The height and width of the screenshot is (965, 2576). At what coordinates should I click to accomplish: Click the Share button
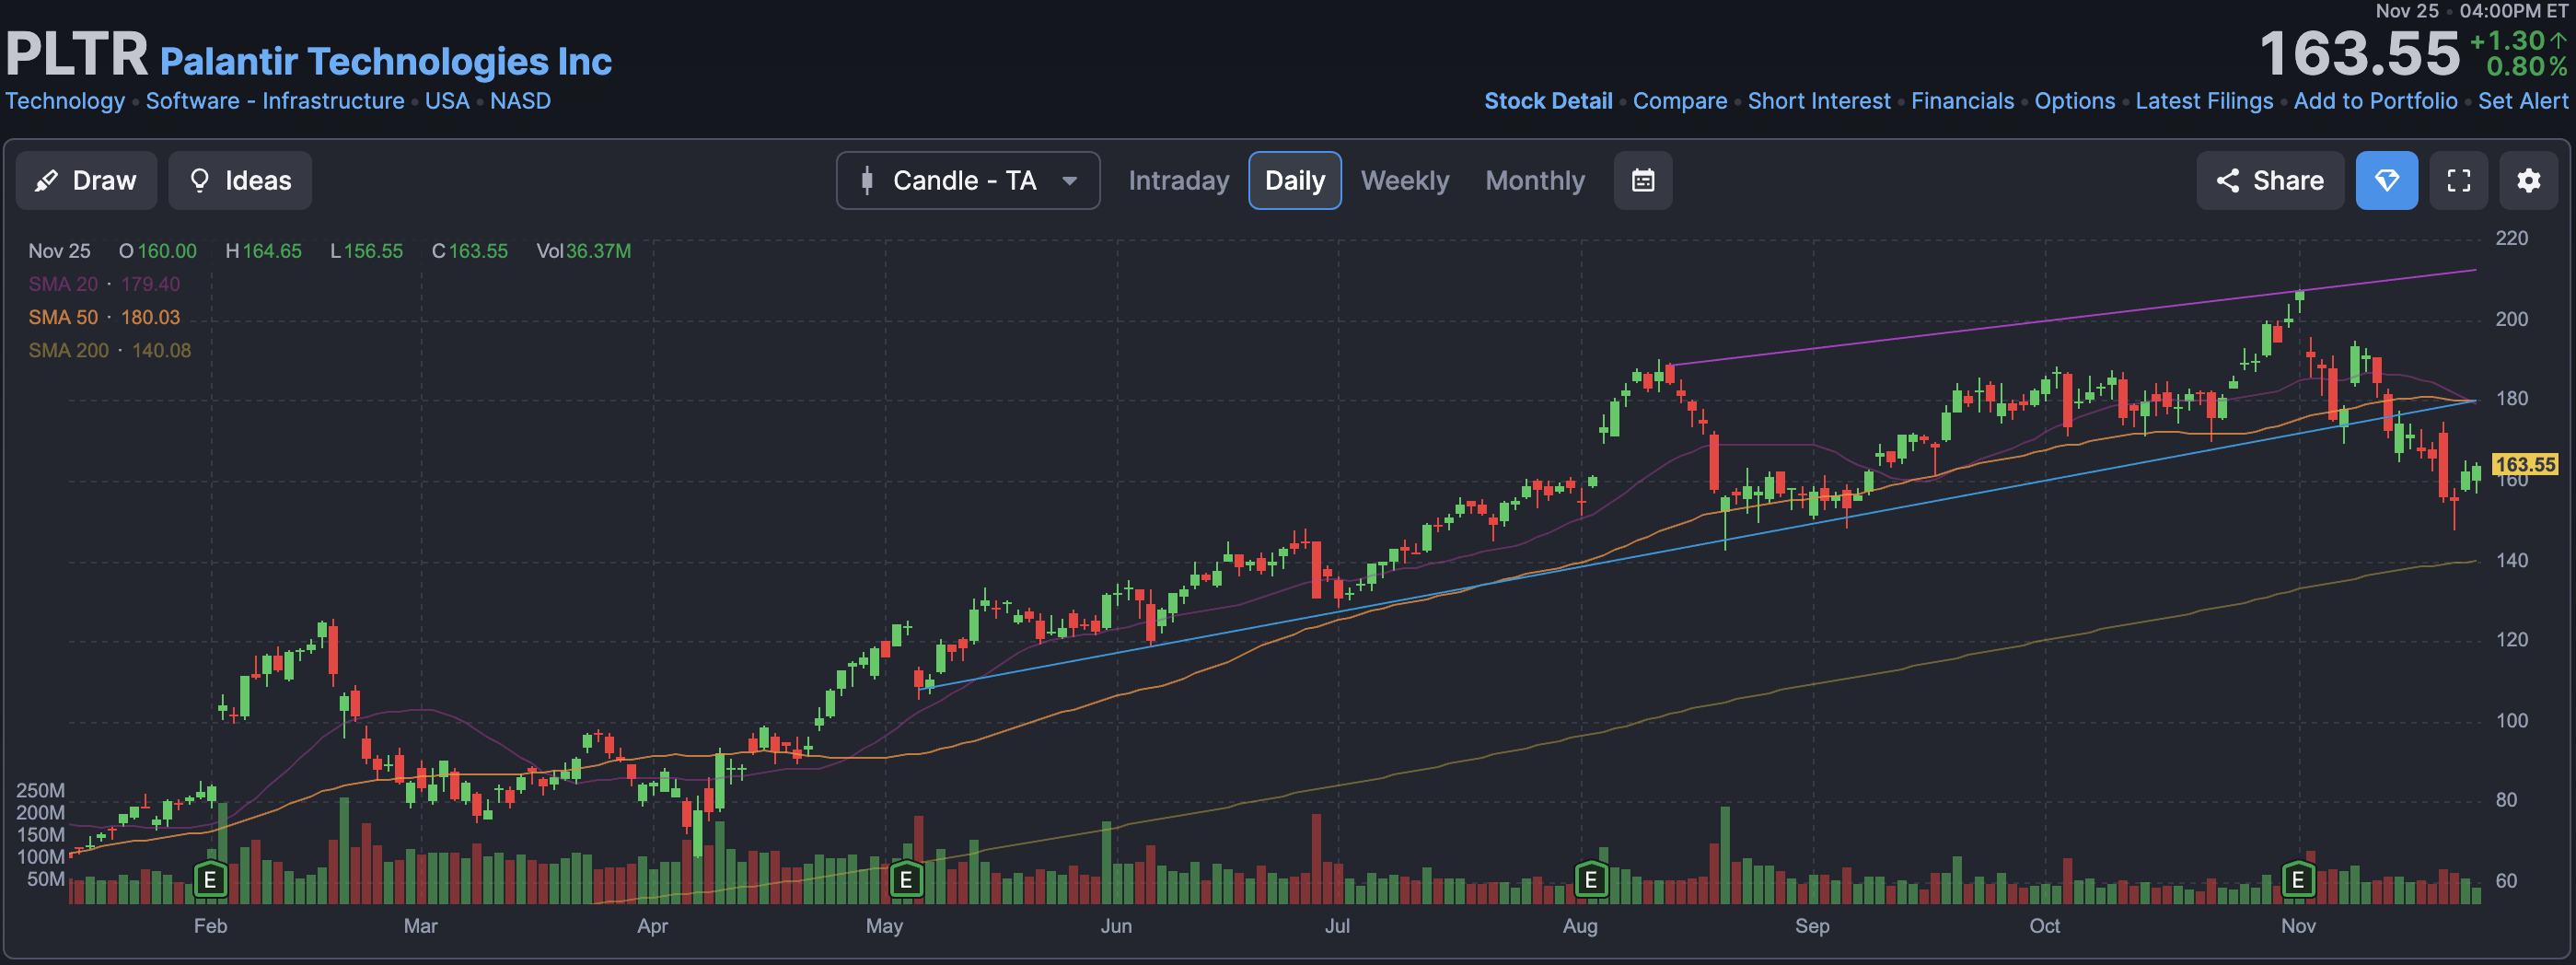pyautogui.click(x=2269, y=180)
